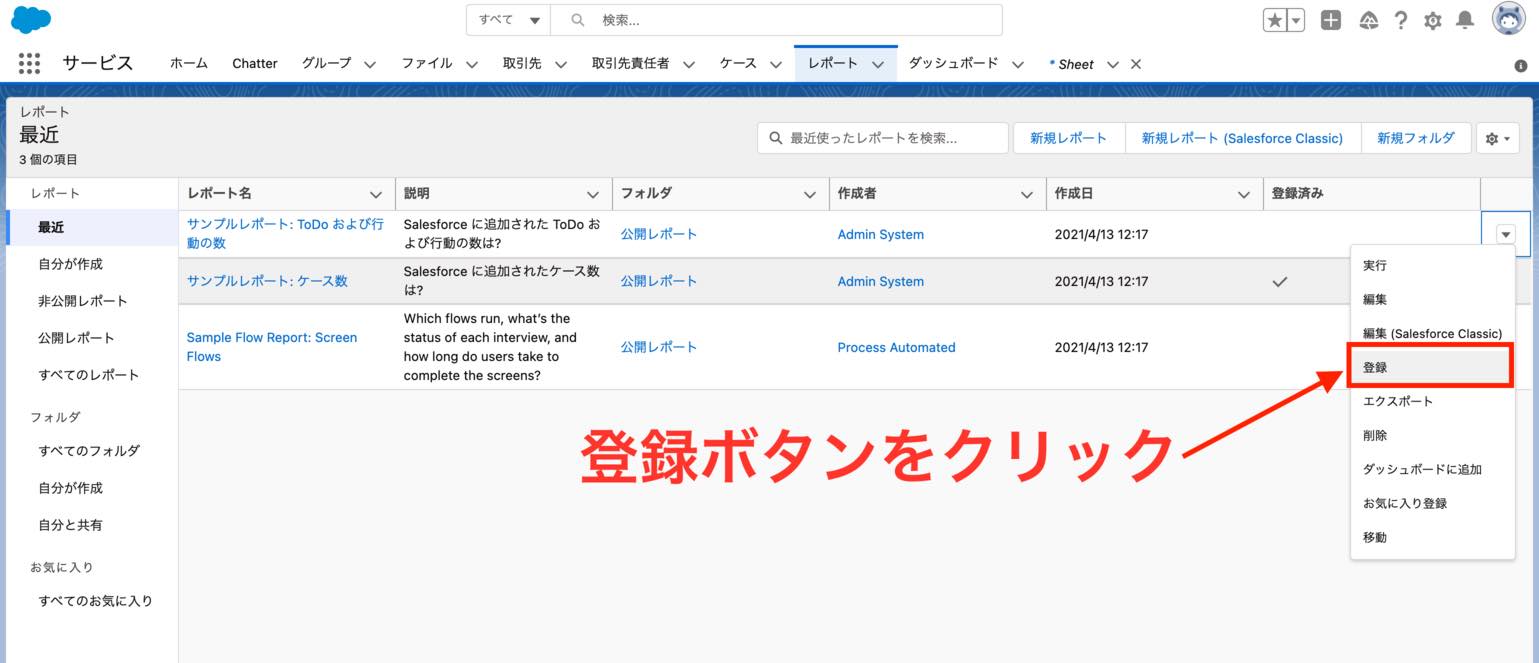Open the ホーム tab
Image resolution: width=1539 pixels, height=663 pixels.
pos(189,63)
